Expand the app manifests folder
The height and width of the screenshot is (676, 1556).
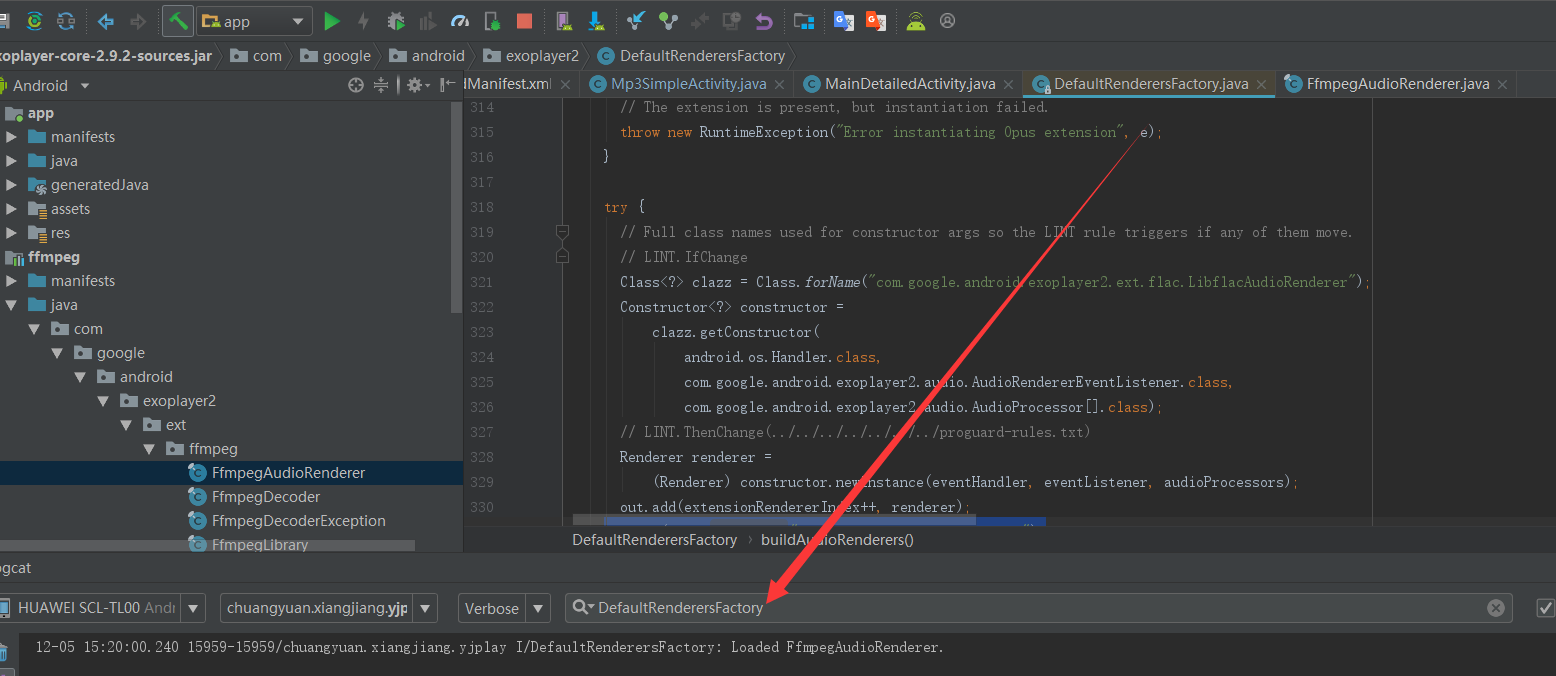[x=12, y=137]
